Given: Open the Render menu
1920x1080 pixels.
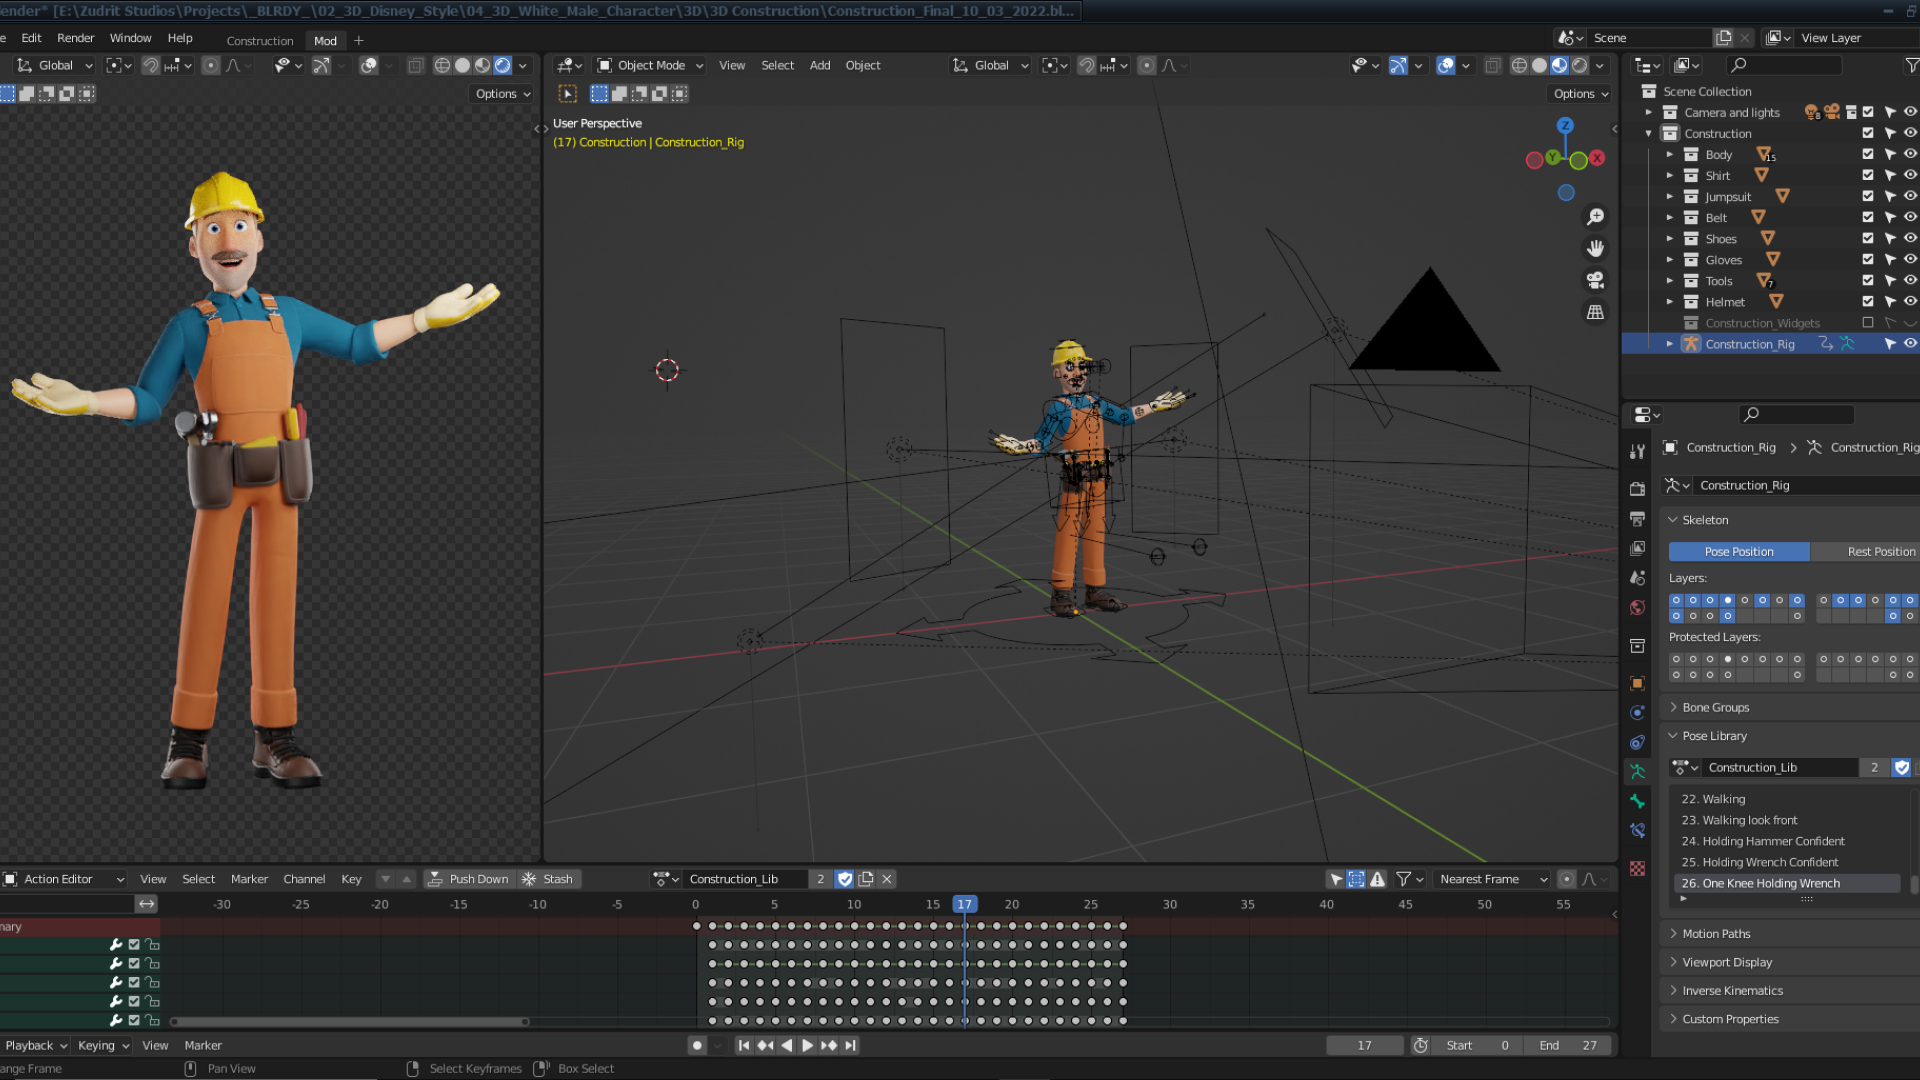Looking at the screenshot, I should pyautogui.click(x=75, y=38).
